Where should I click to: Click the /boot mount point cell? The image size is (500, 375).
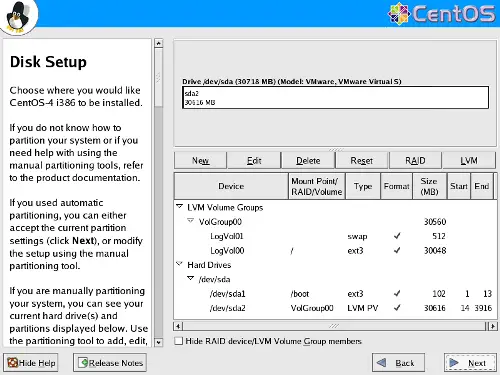click(x=300, y=294)
